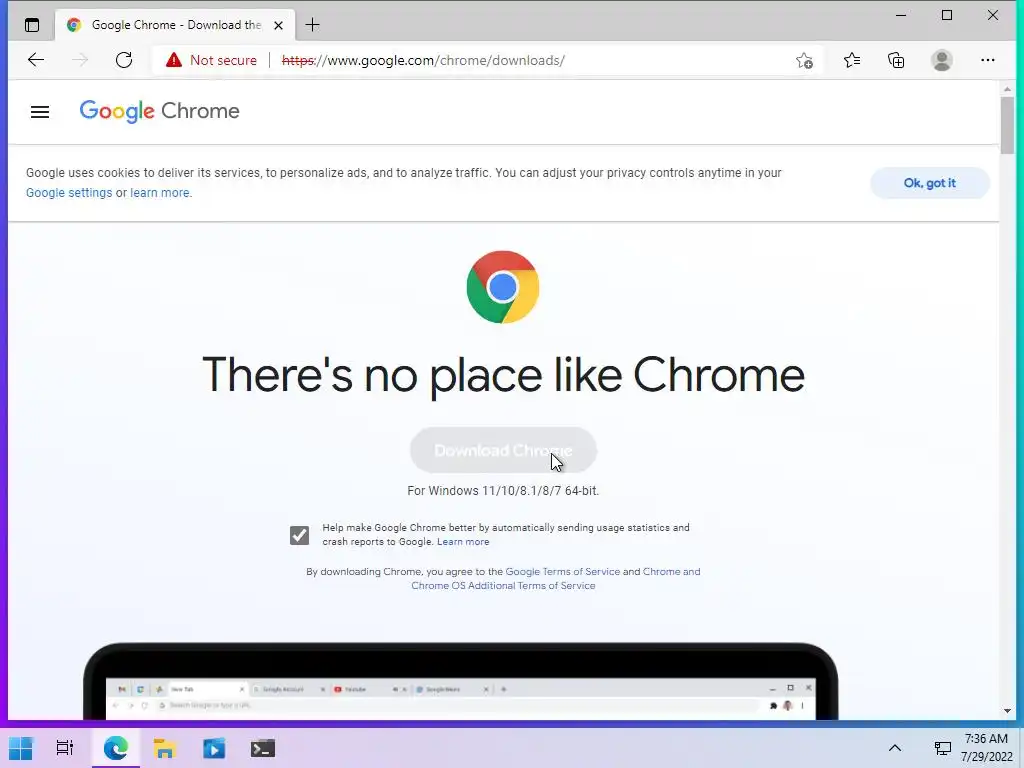This screenshot has height=768, width=1024.
Task: Show hidden system tray icons
Action: tap(895, 748)
